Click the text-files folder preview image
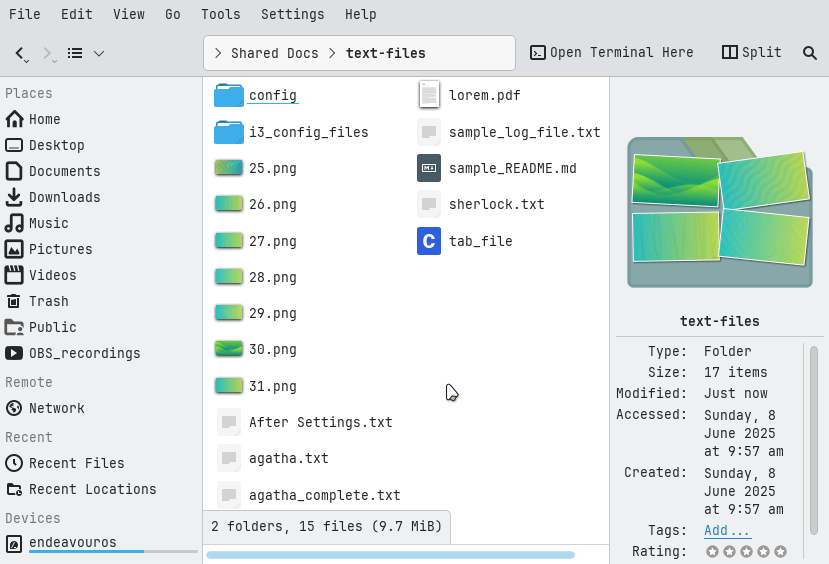Screen dimensions: 829x564 [720, 212]
